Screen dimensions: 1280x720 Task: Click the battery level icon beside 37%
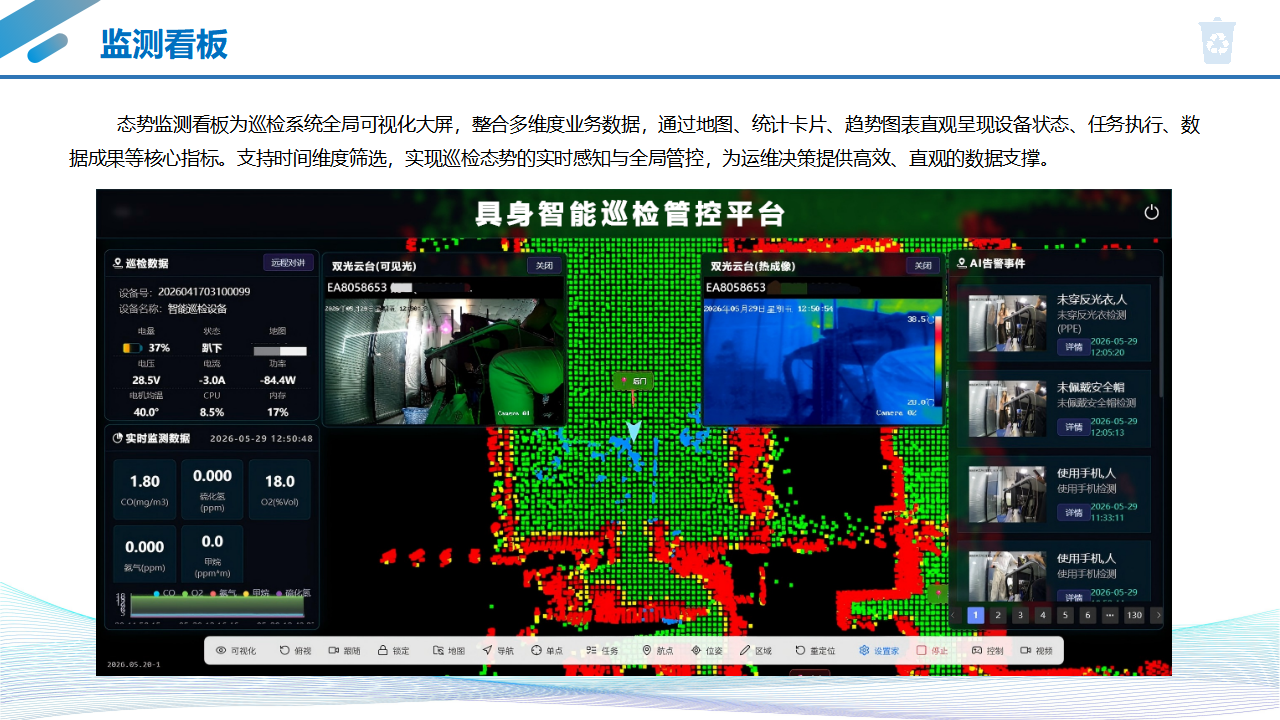tap(133, 348)
